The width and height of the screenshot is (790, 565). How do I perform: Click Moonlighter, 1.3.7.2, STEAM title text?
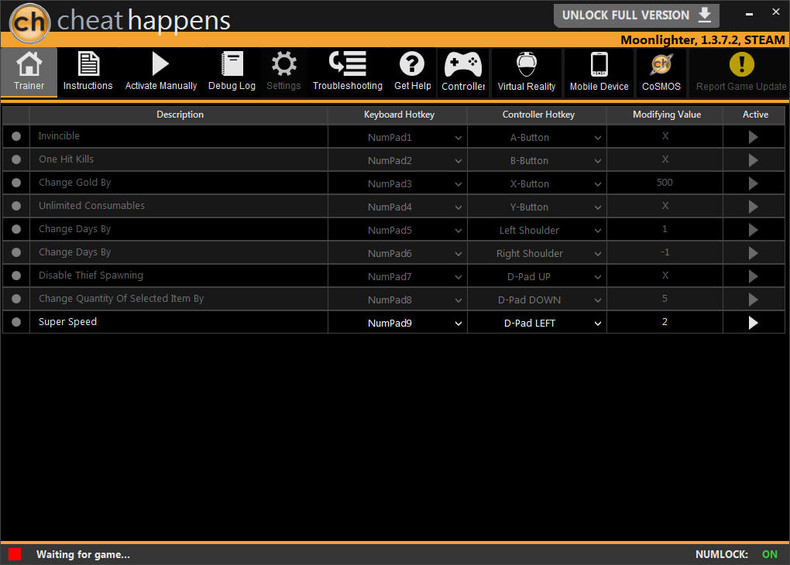point(702,40)
